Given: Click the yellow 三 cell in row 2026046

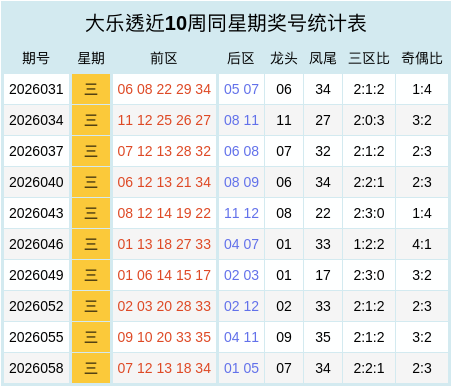Looking at the screenshot, I should (91, 244).
